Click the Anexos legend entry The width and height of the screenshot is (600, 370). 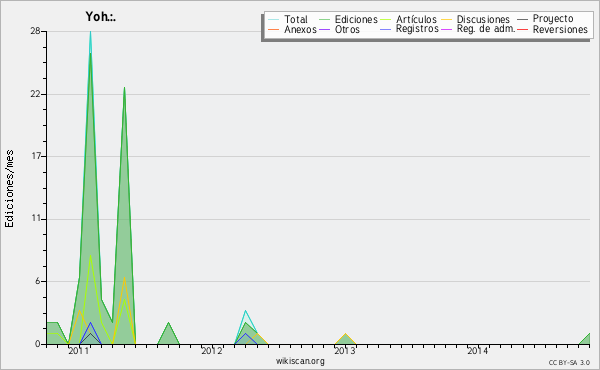(300, 29)
